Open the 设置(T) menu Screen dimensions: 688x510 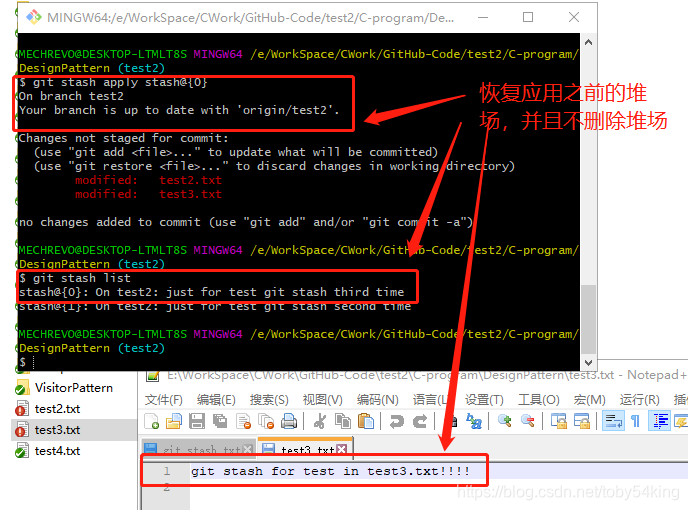484,400
